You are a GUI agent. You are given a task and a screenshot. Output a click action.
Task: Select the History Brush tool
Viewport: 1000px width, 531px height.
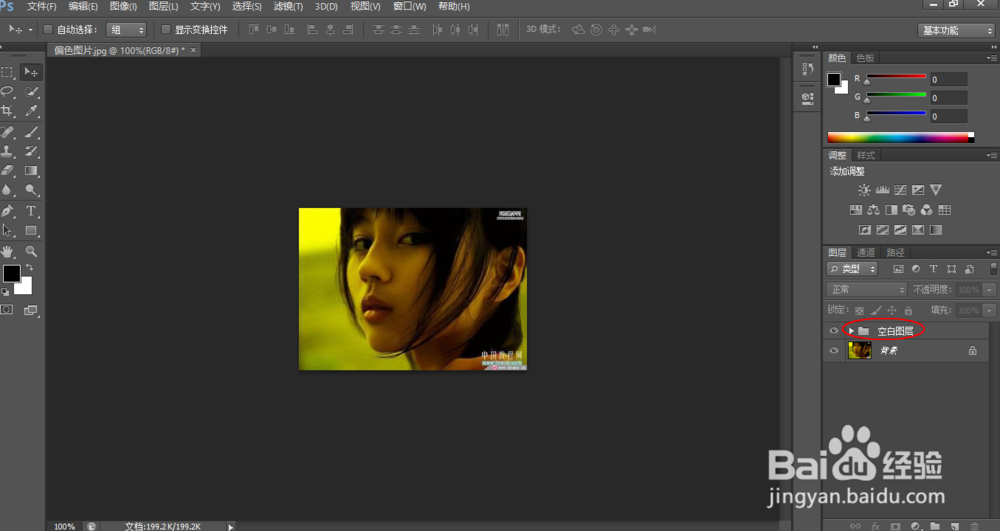[x=31, y=151]
